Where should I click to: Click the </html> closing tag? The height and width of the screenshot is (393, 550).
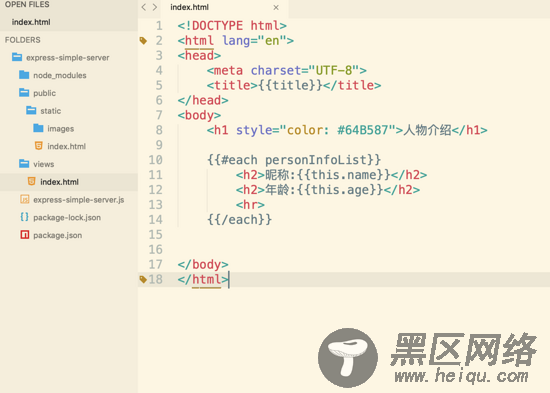click(203, 279)
